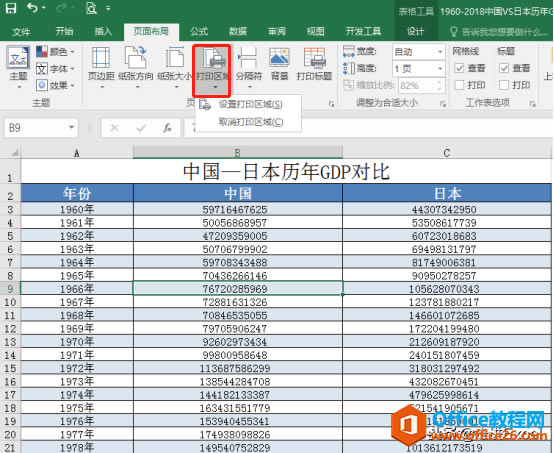Viewport: 554px width, 453px height.
Task: Expand the 分隔符 dropdown arrow
Action: tap(249, 87)
